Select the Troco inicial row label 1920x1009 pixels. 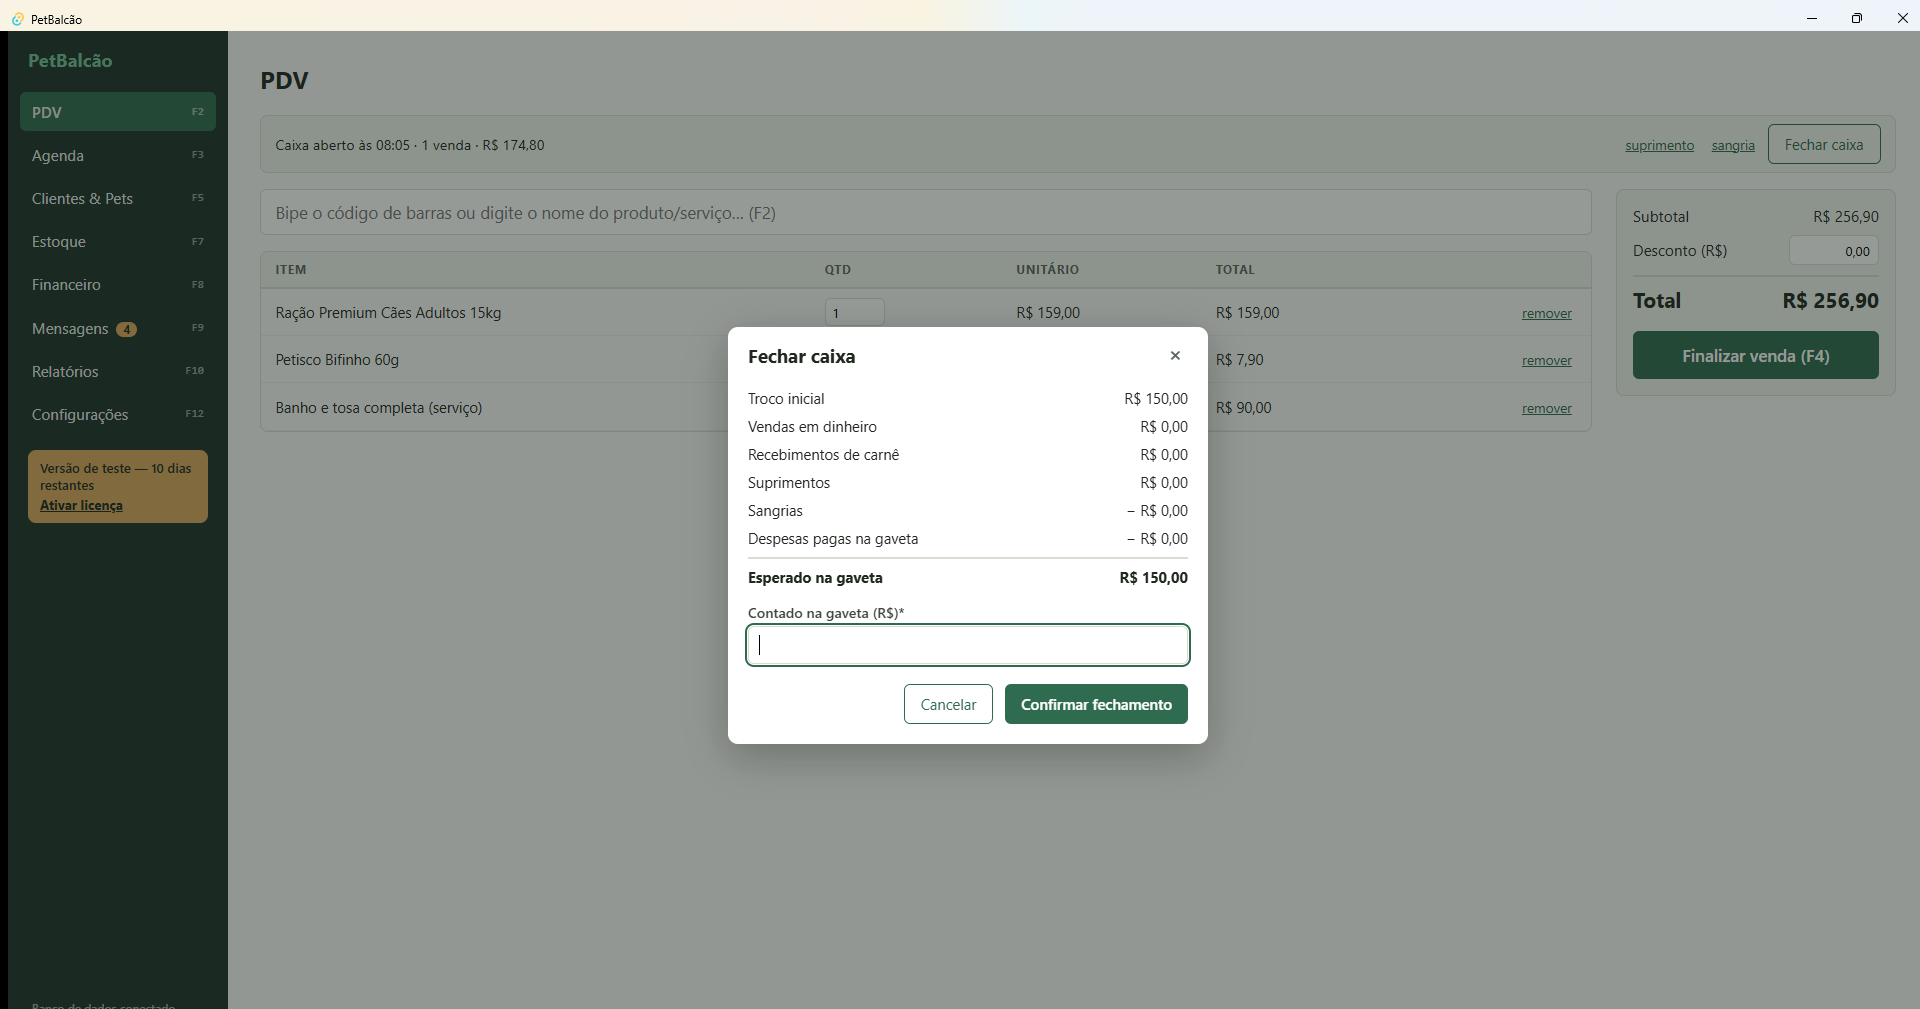786,399
